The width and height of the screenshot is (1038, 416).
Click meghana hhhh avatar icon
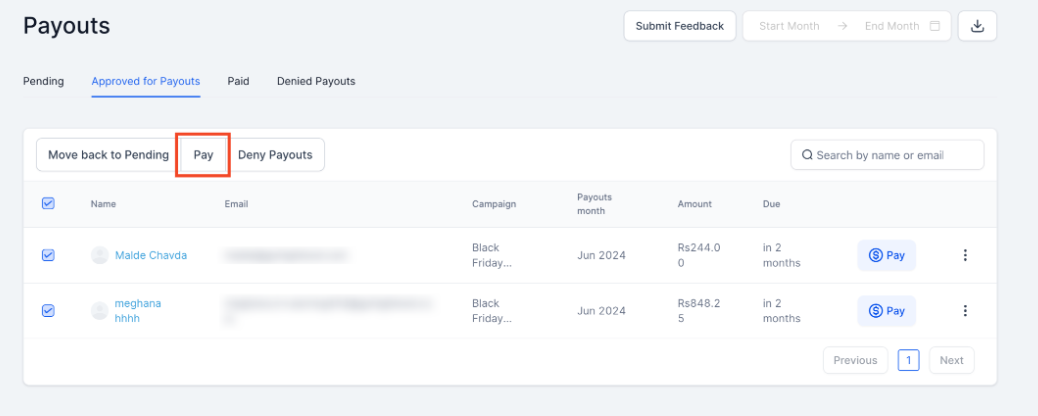point(99,311)
